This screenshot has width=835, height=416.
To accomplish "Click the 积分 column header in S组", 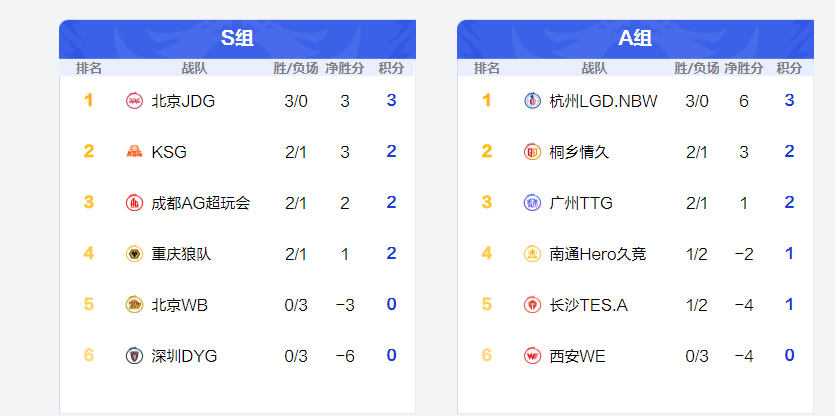I will (x=391, y=69).
